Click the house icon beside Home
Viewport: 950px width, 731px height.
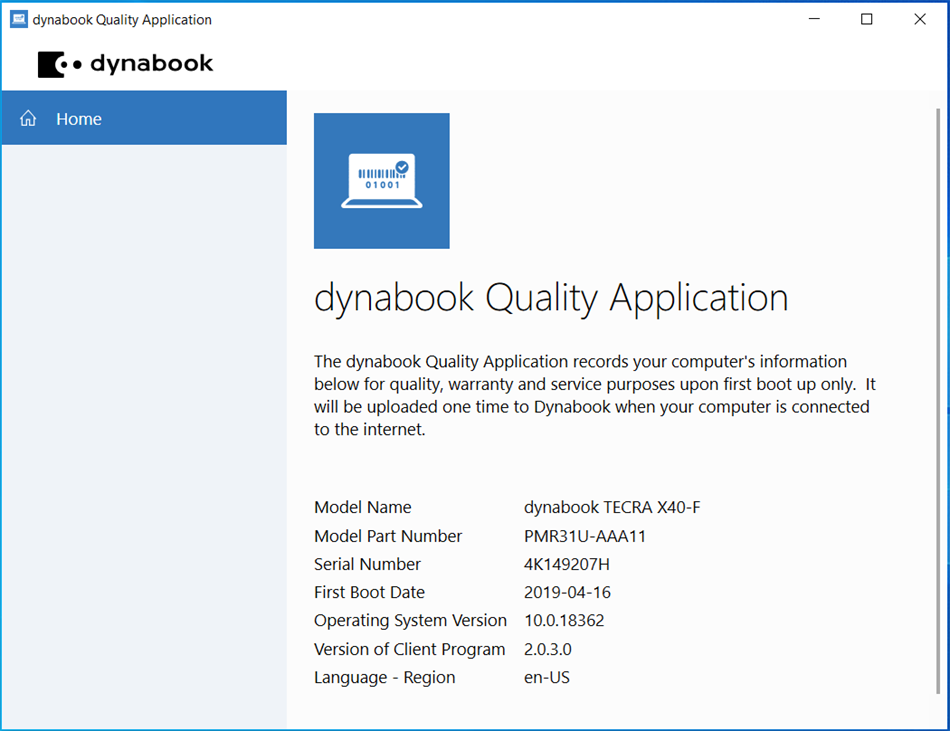28,118
